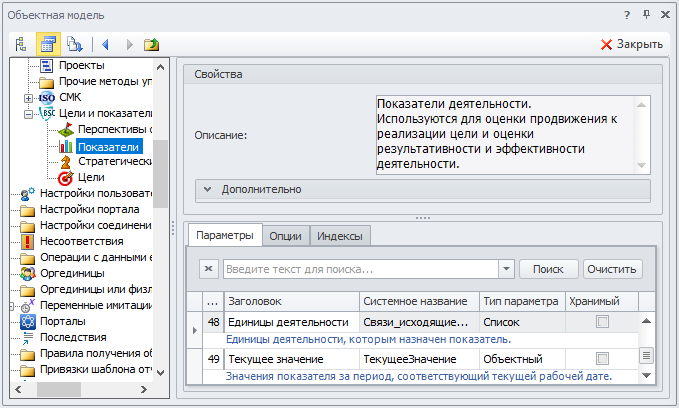Click the tree structure icon in toolbar
Viewport: 679px width, 408px height.
pos(22,44)
